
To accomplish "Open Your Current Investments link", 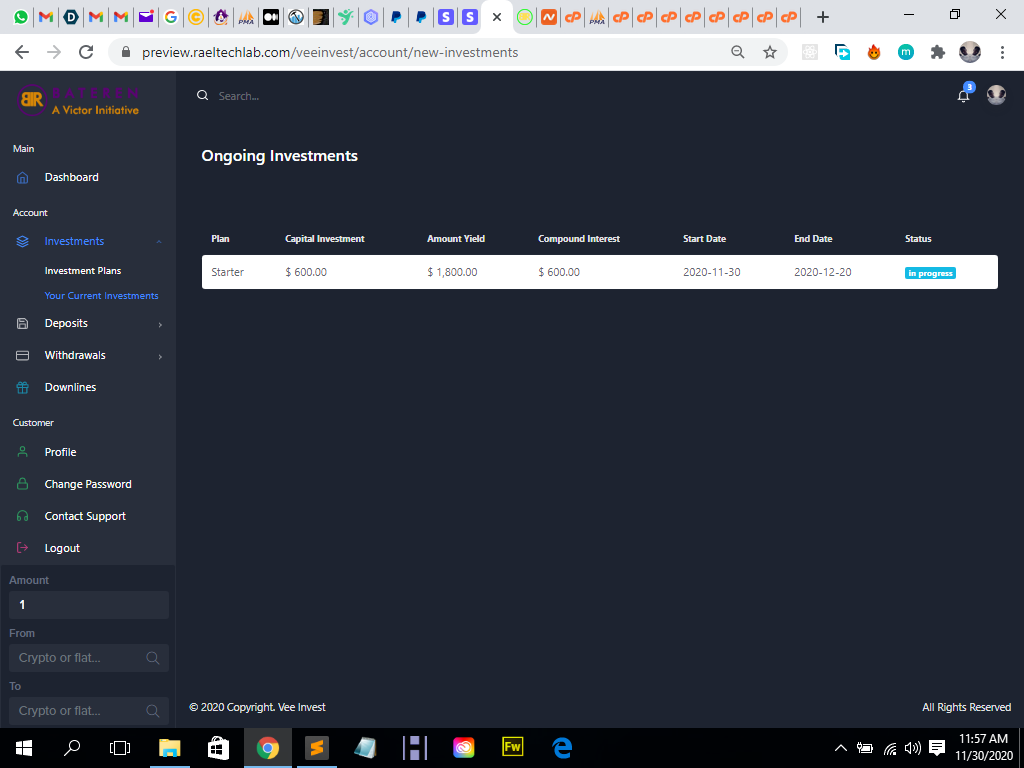I will point(101,296).
